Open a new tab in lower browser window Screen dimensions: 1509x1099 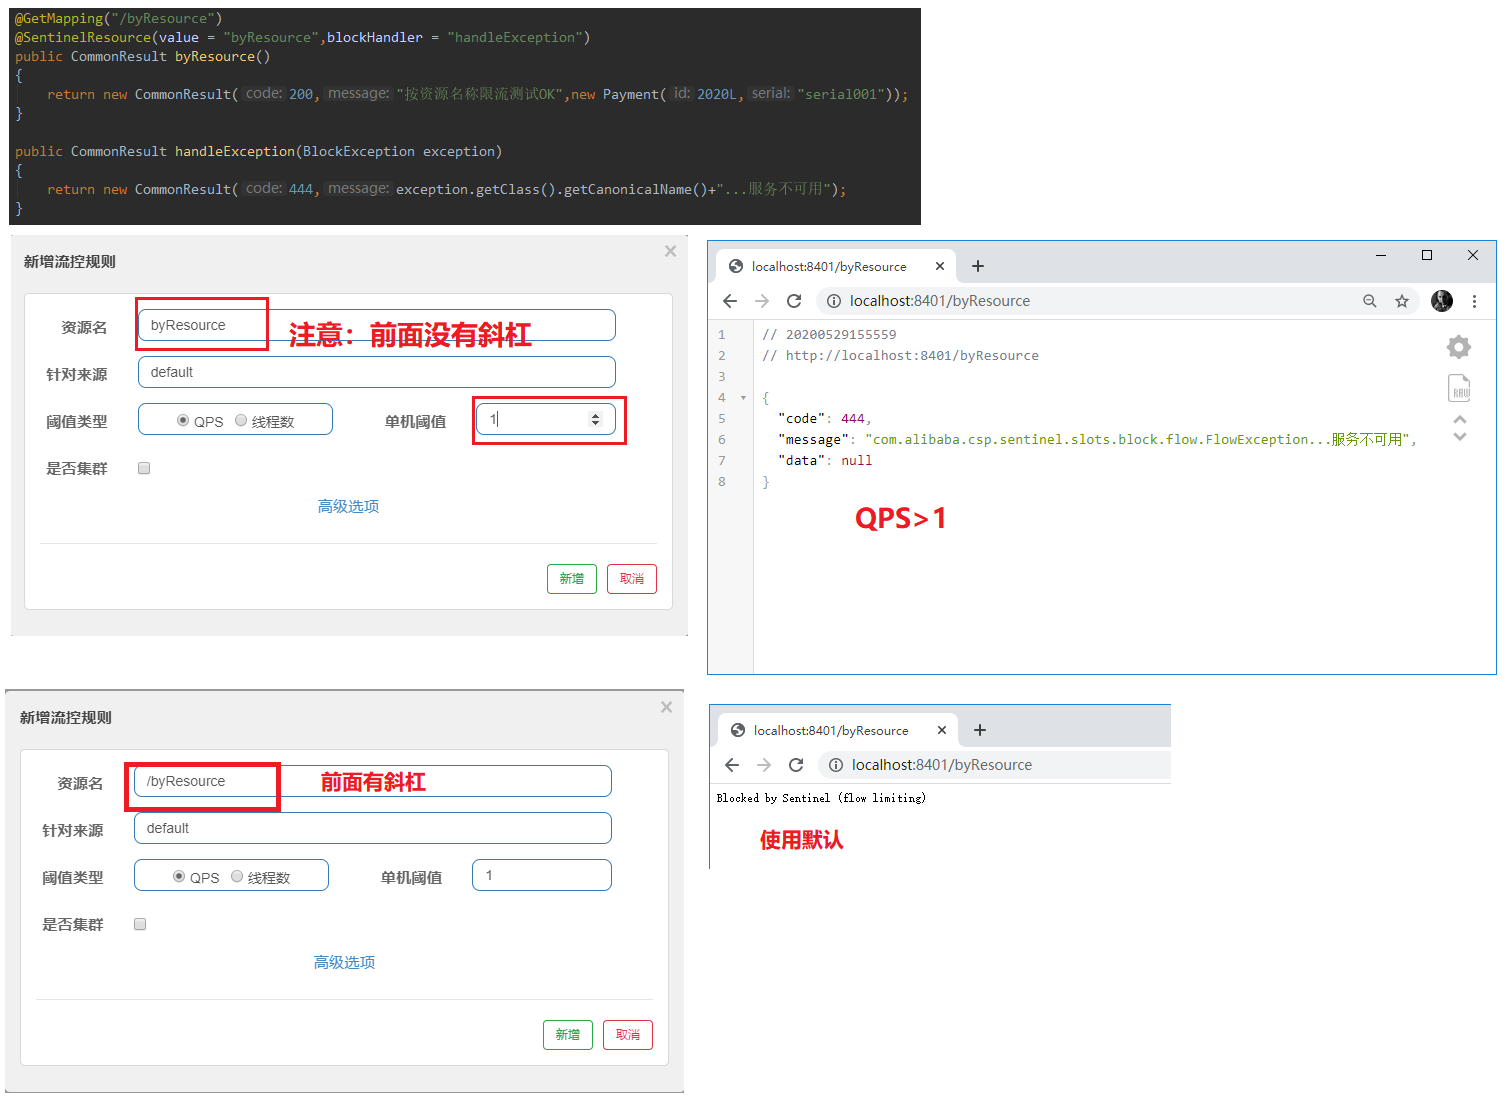(980, 730)
